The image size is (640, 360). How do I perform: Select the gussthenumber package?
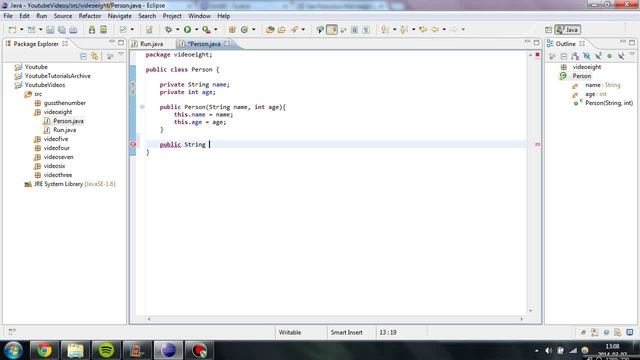(x=64, y=103)
